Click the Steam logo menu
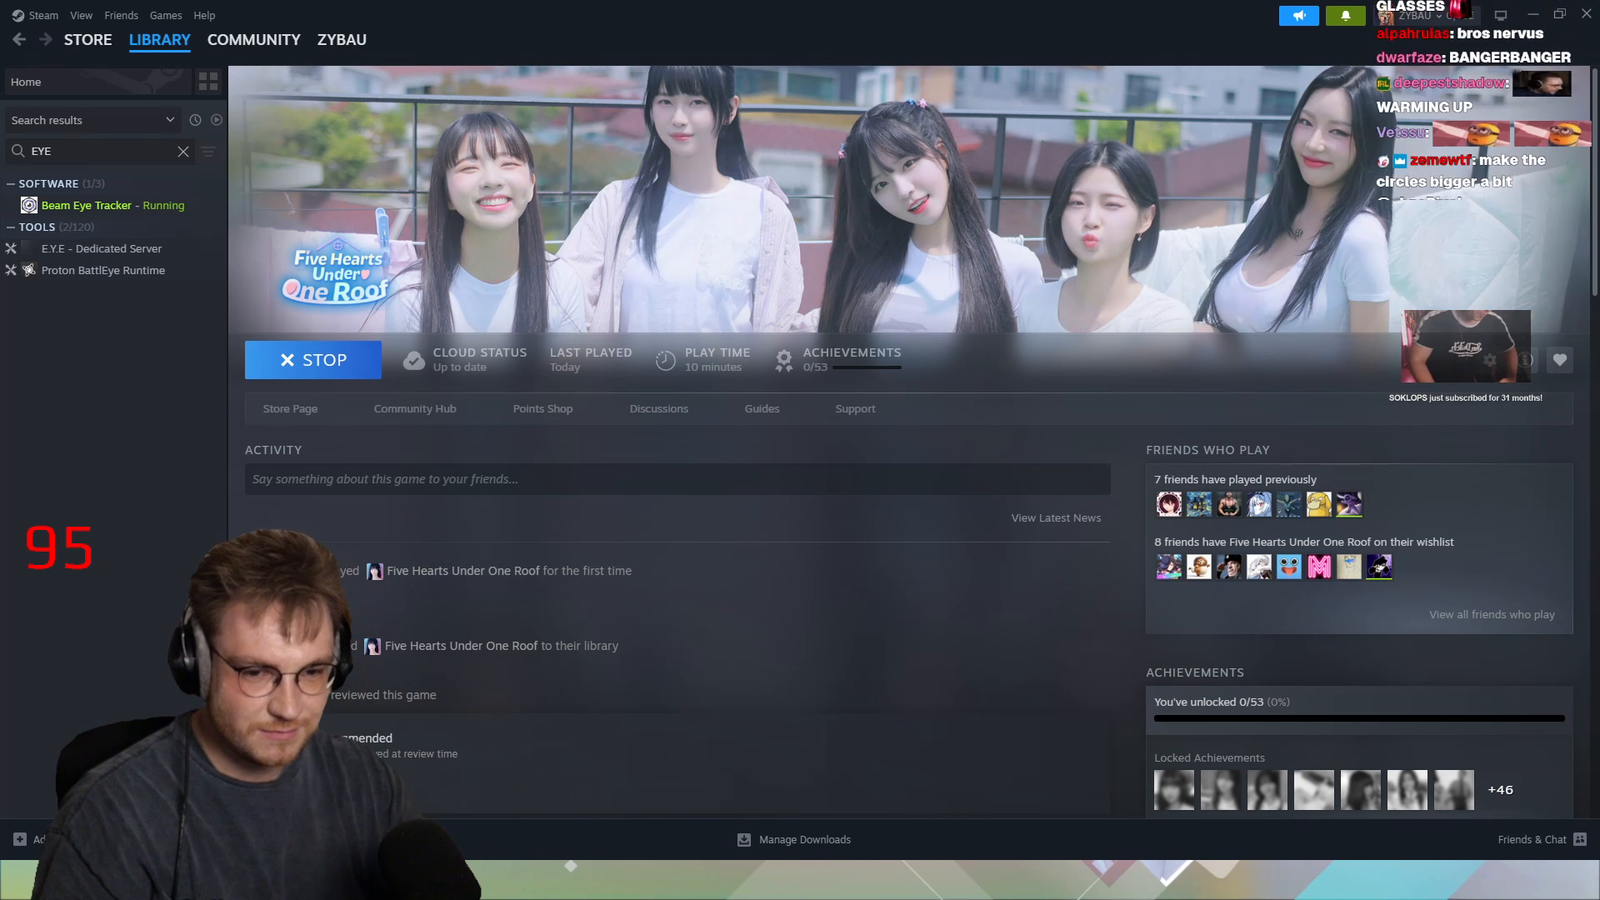The width and height of the screenshot is (1600, 900). coord(36,16)
